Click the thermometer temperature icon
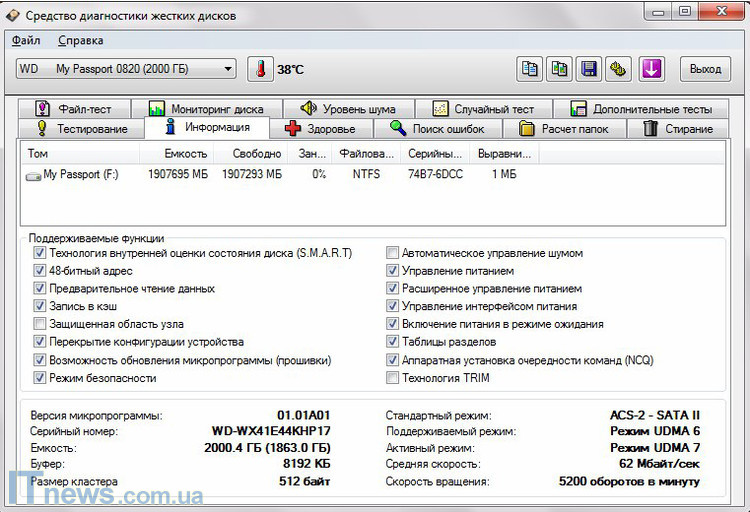Viewport: 750px width, 512px height. click(260, 69)
